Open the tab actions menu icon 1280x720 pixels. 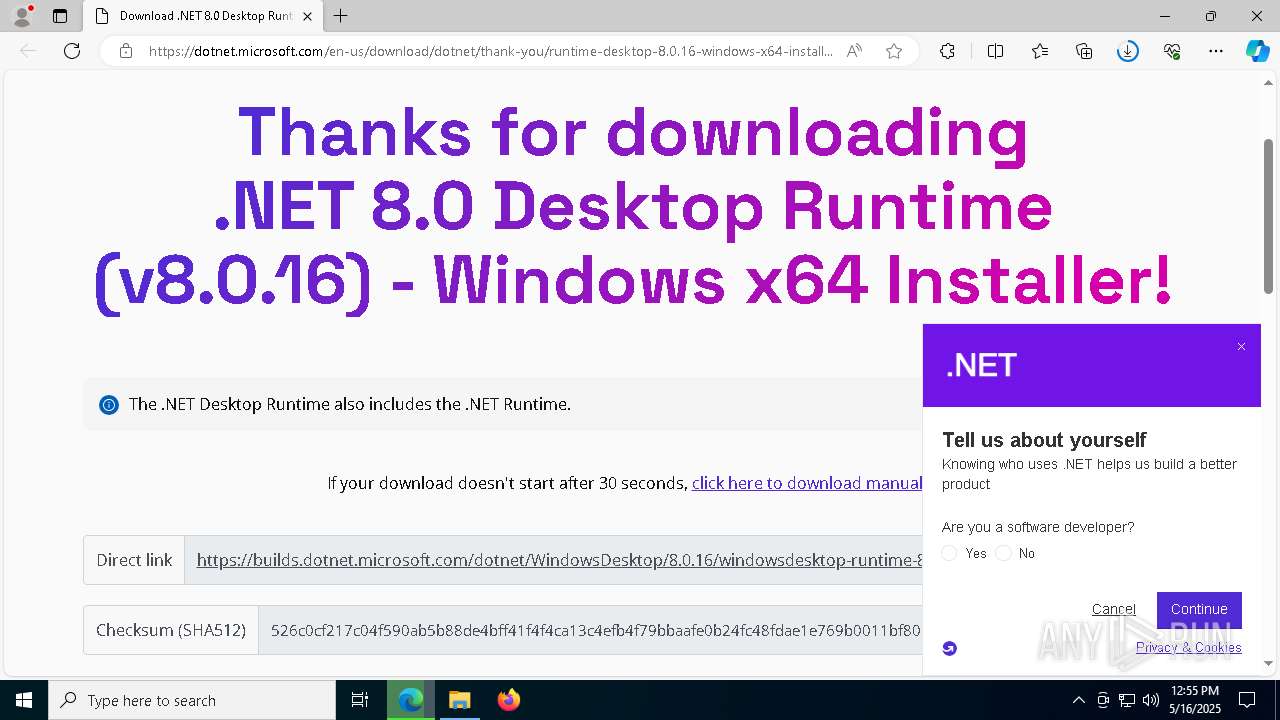60,16
